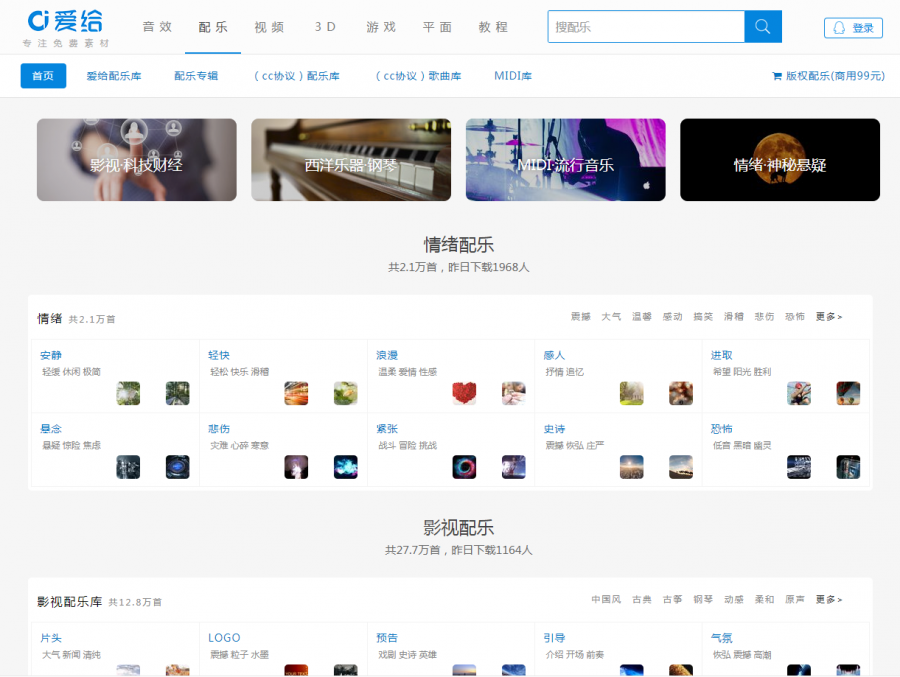Click the QQ penguin icon in 登录 button
Viewport: 900px width, 677px height.
839,28
